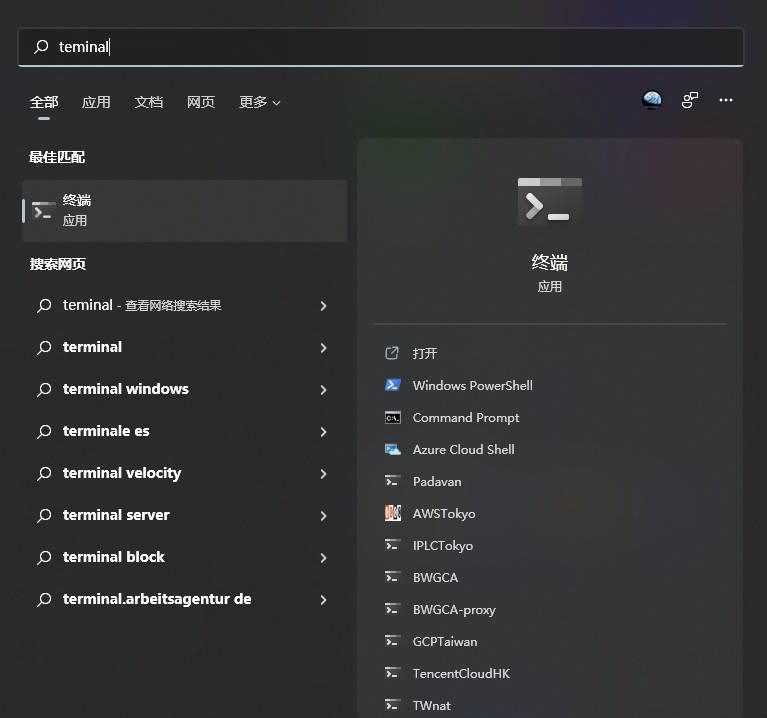Click the Padavan terminal icon
This screenshot has height=718, width=767.
[x=393, y=481]
